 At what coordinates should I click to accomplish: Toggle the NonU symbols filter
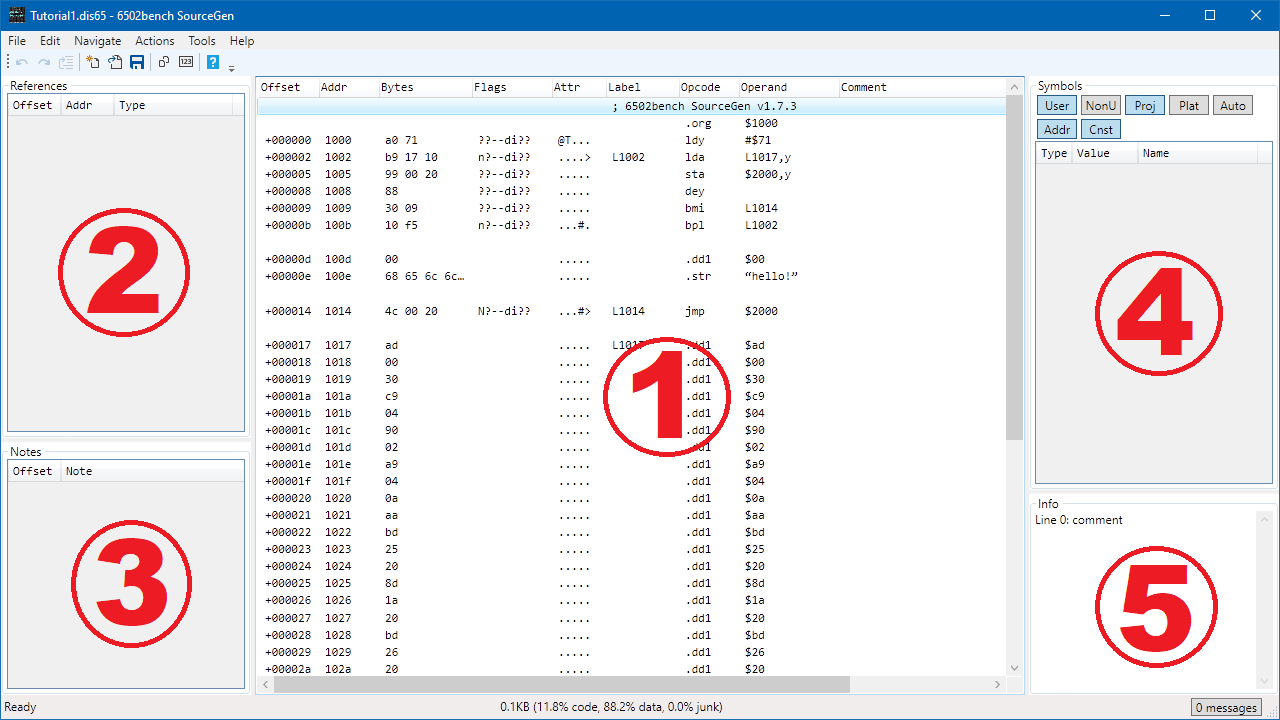(x=1101, y=105)
